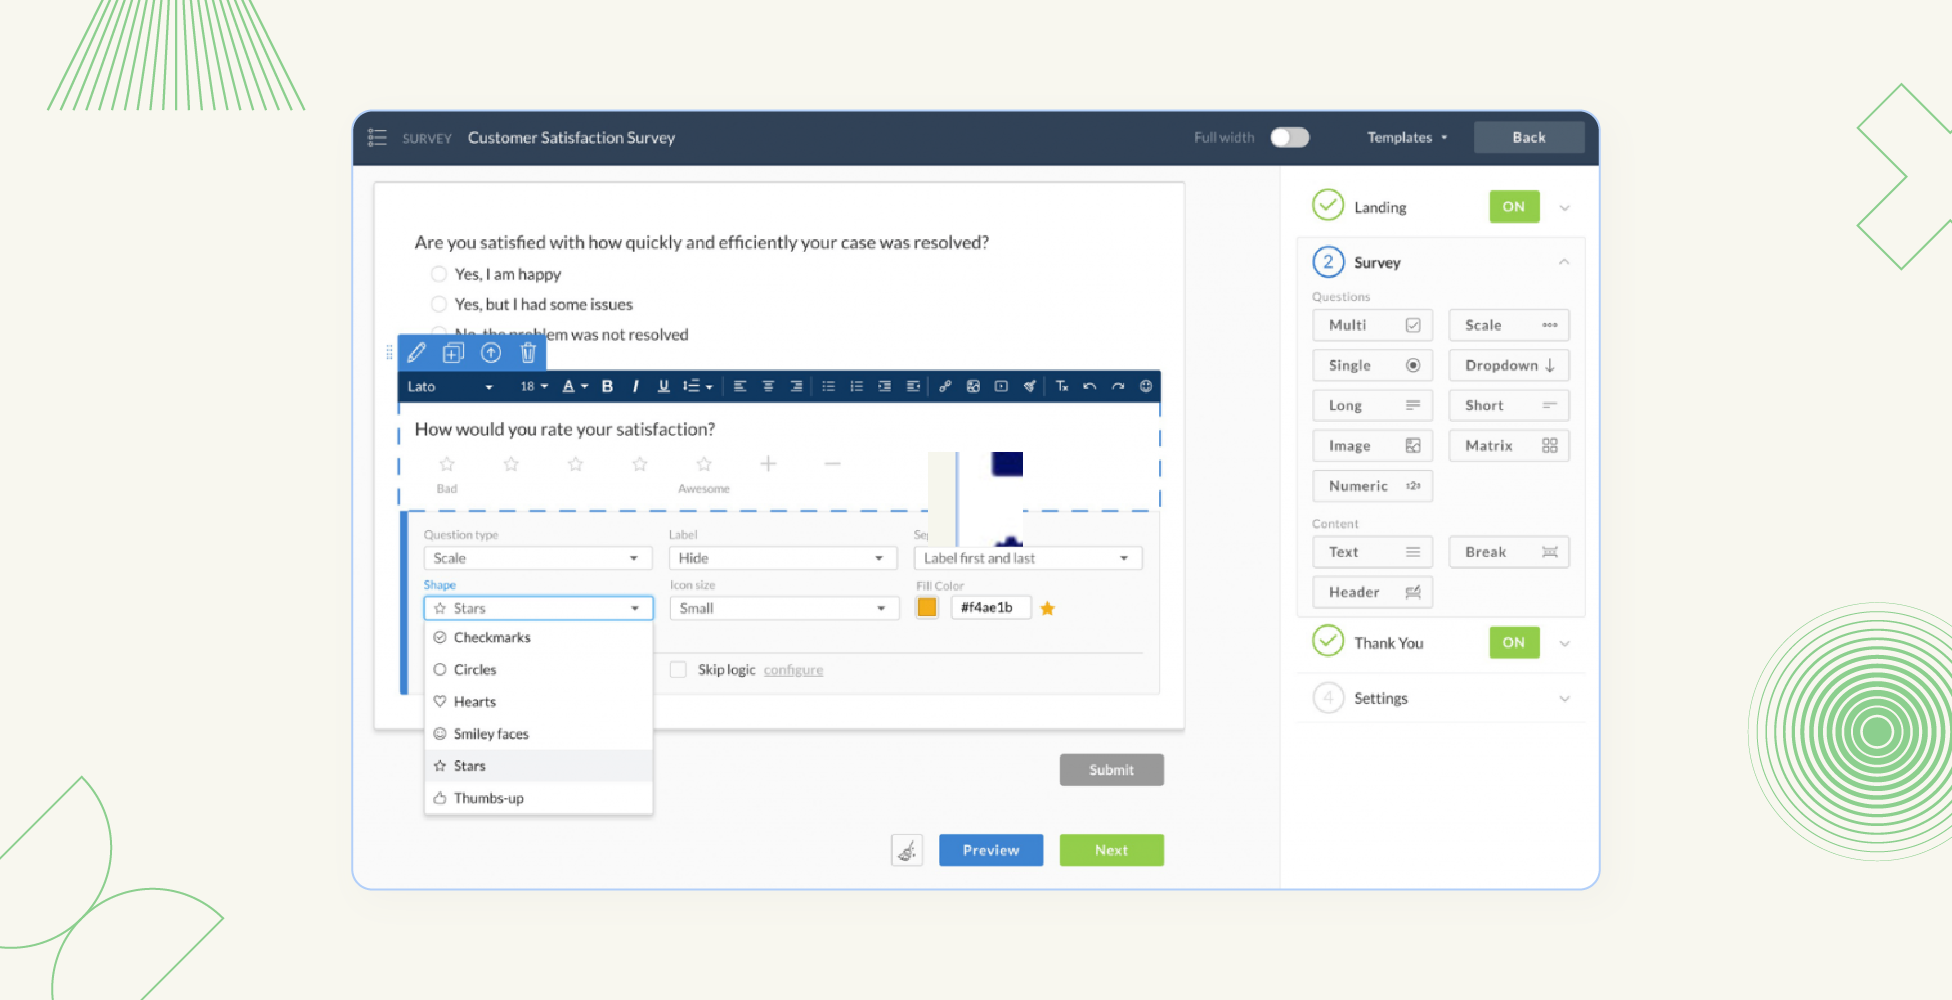Viewport: 1952px width, 1000px height.
Task: Open the Icon size dropdown set to Small
Action: pos(783,608)
